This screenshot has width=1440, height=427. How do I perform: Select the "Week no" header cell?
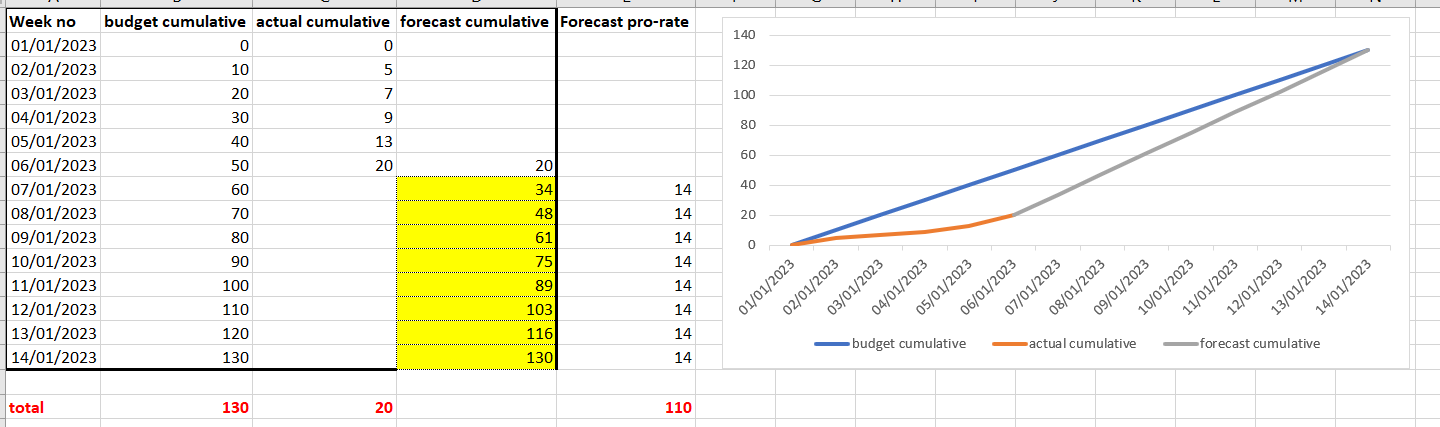tap(53, 21)
